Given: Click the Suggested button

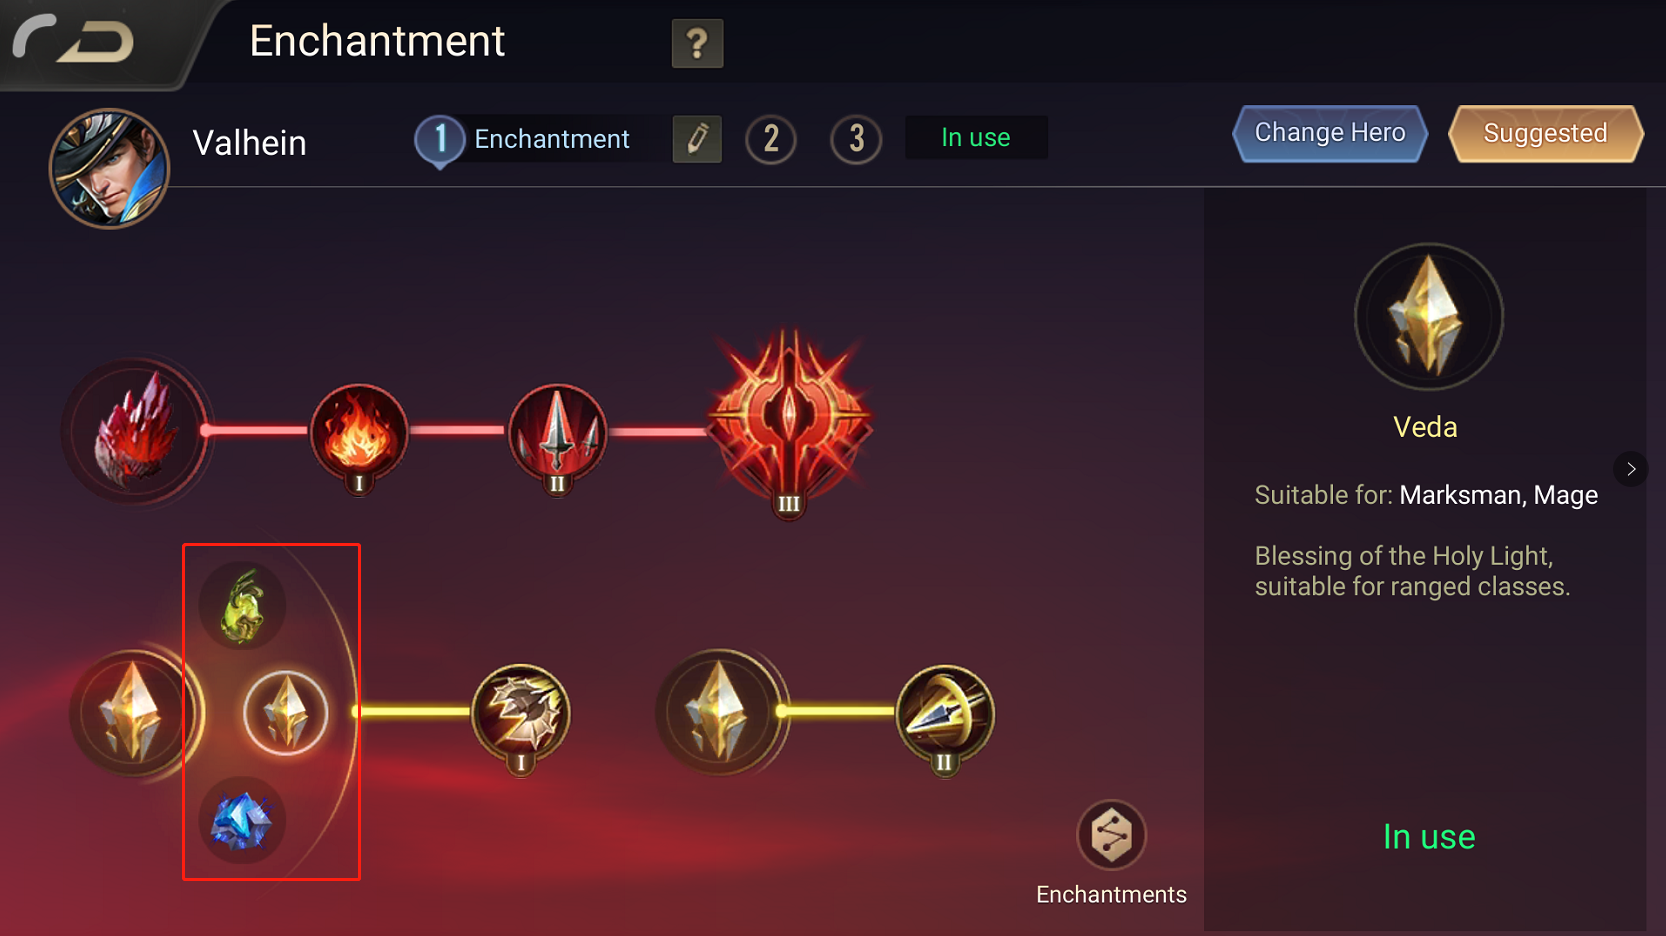Looking at the screenshot, I should (1546, 133).
